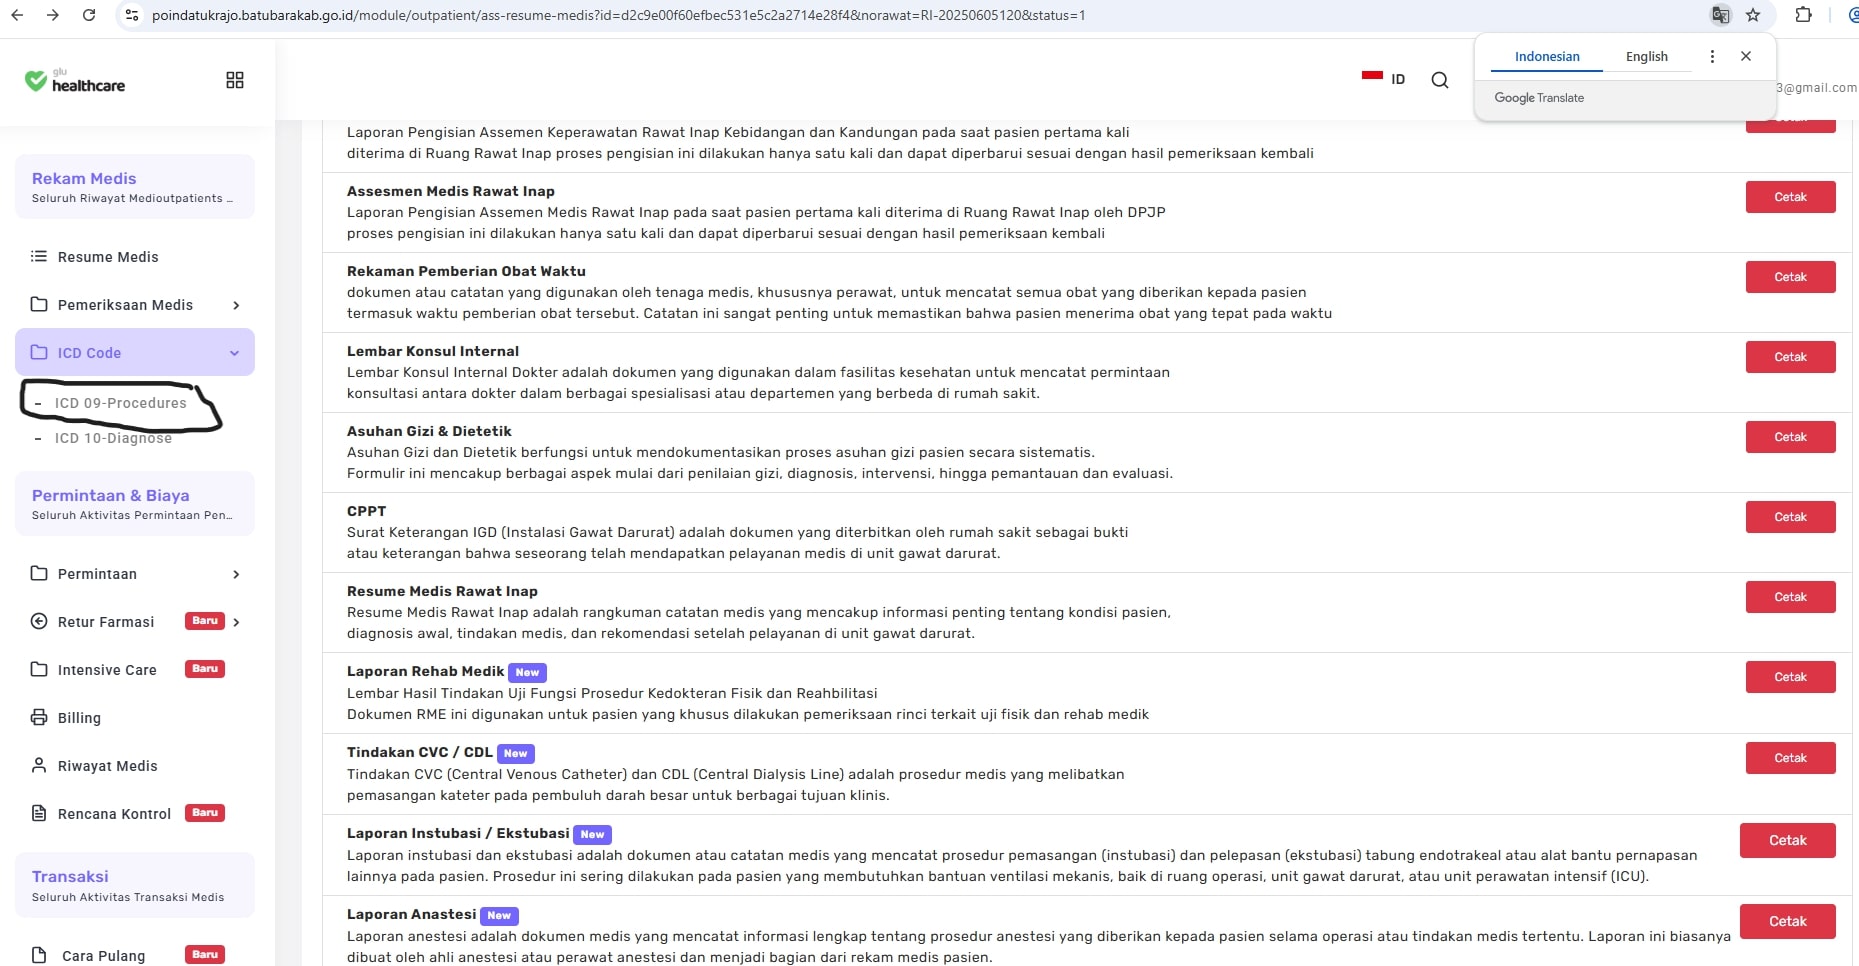This screenshot has width=1859, height=966.
Task: Click the browser address bar URL
Action: tap(618, 15)
